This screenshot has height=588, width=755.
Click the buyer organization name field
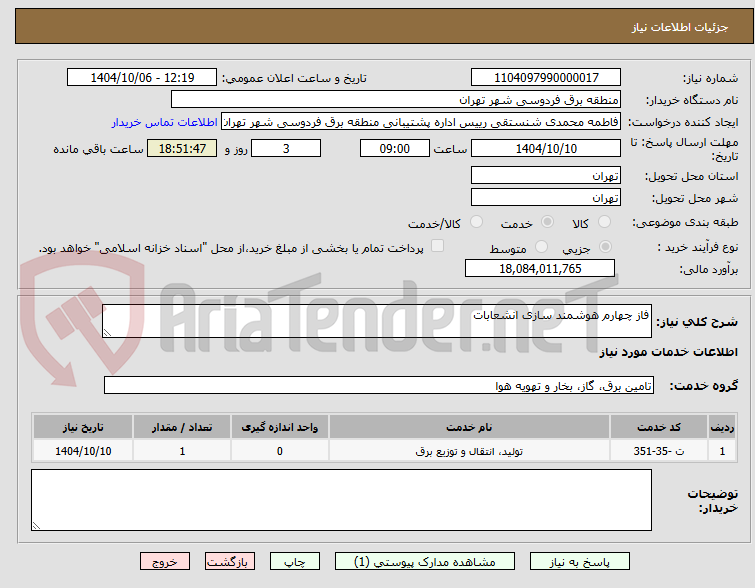[x=396, y=100]
